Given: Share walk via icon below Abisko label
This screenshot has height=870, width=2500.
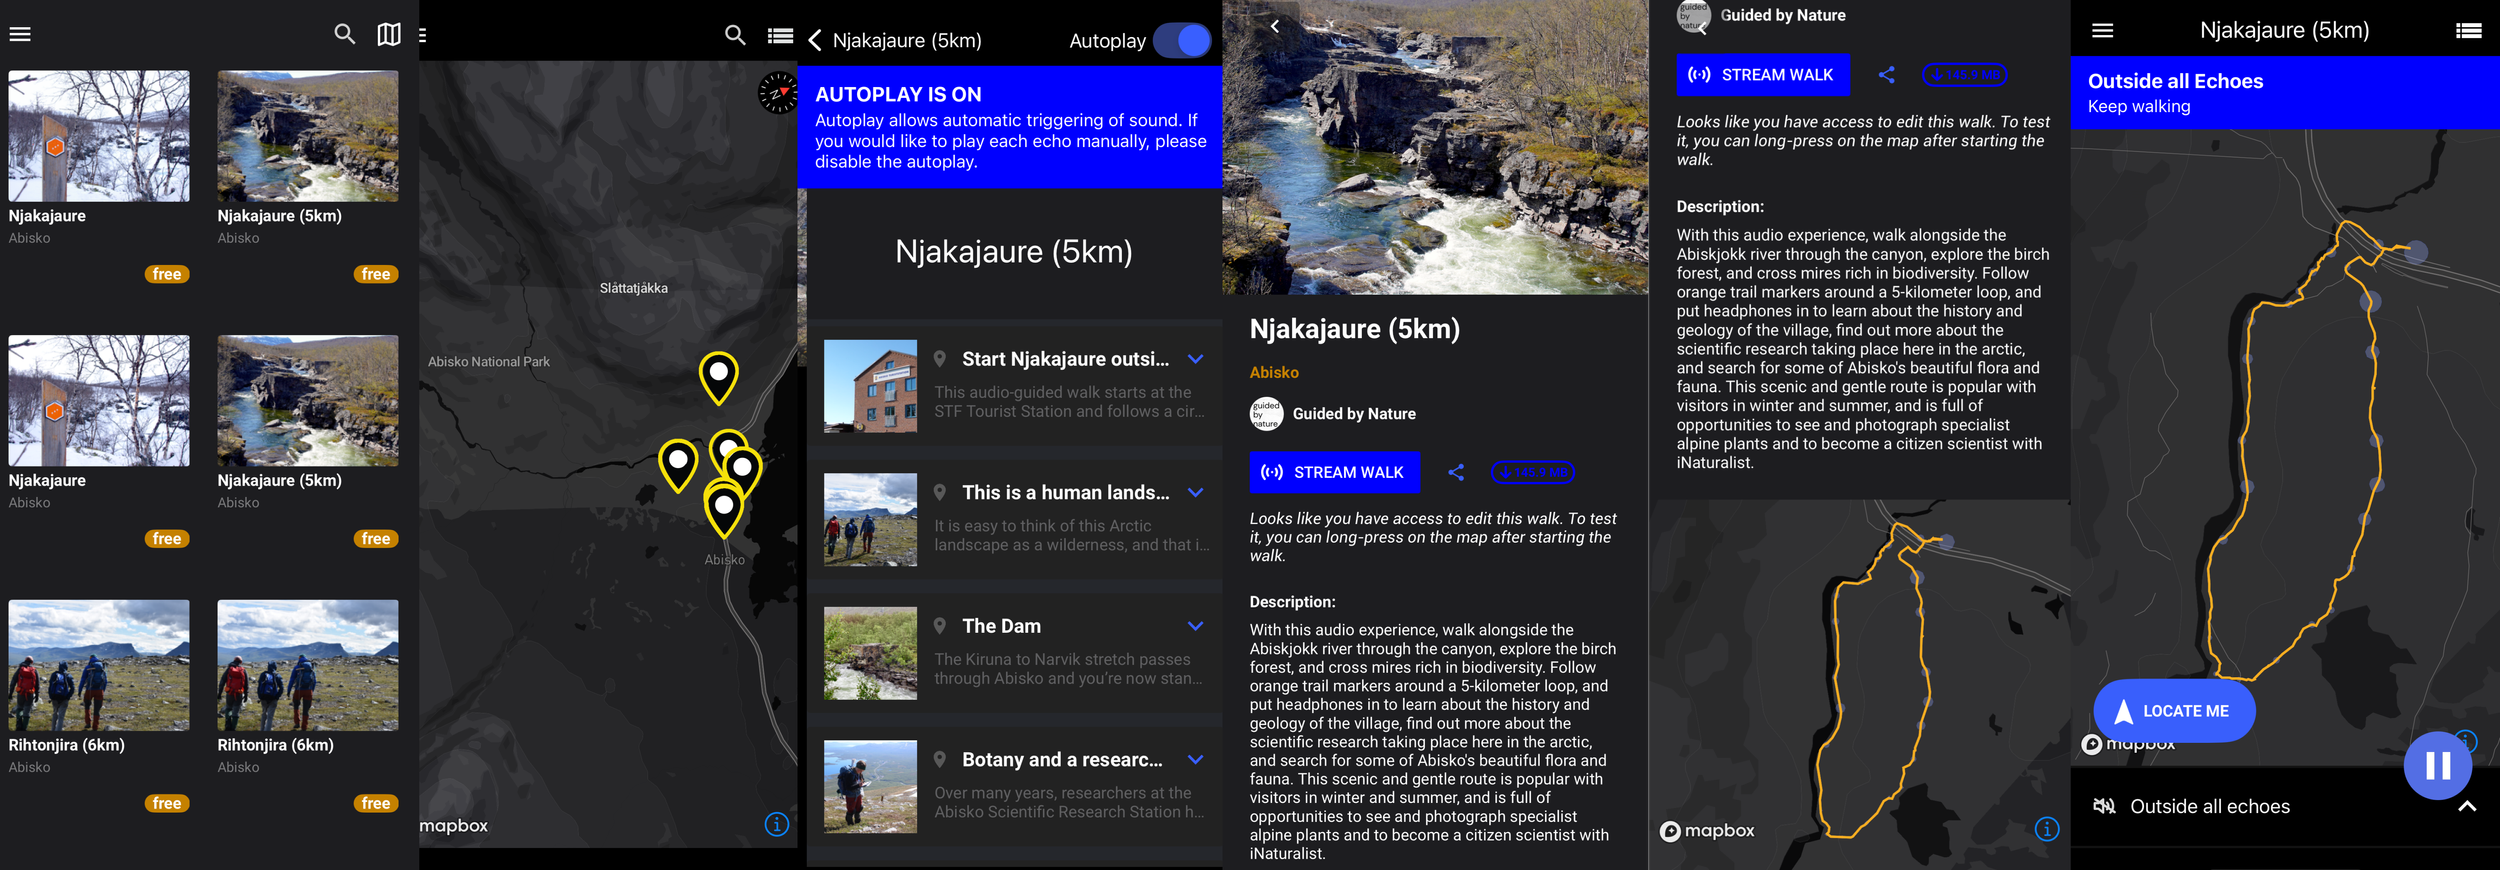Looking at the screenshot, I should tap(1456, 472).
